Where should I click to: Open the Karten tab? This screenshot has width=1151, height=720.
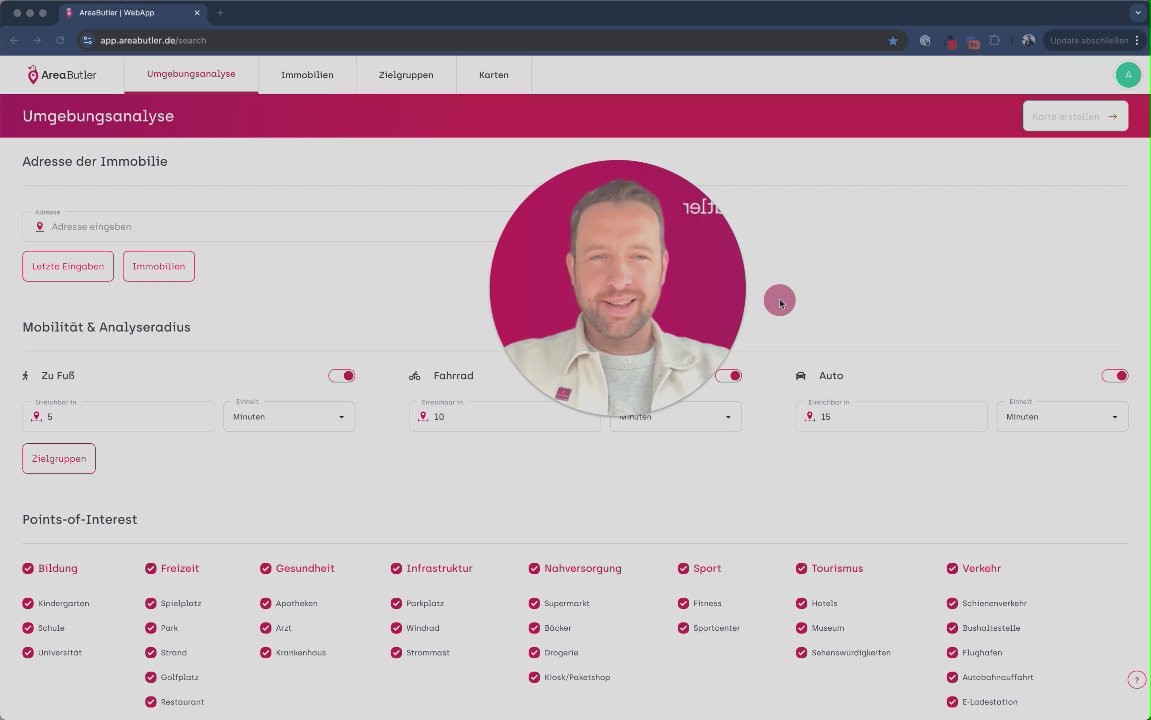pos(494,75)
